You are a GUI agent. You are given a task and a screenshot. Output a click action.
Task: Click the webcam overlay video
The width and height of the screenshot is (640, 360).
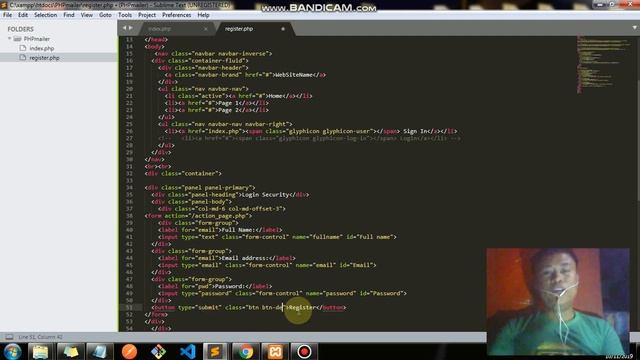(x=558, y=301)
